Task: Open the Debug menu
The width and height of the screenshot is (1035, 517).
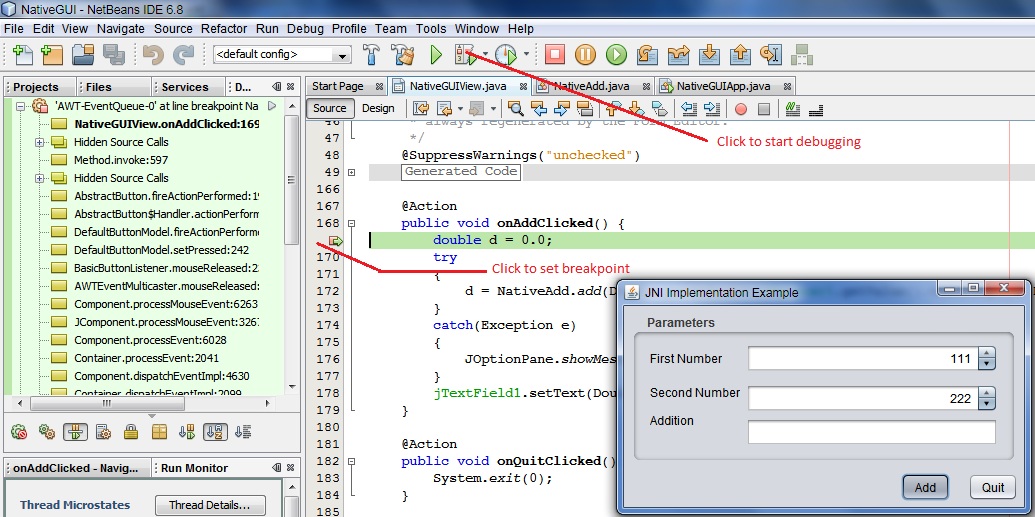Action: [305, 28]
